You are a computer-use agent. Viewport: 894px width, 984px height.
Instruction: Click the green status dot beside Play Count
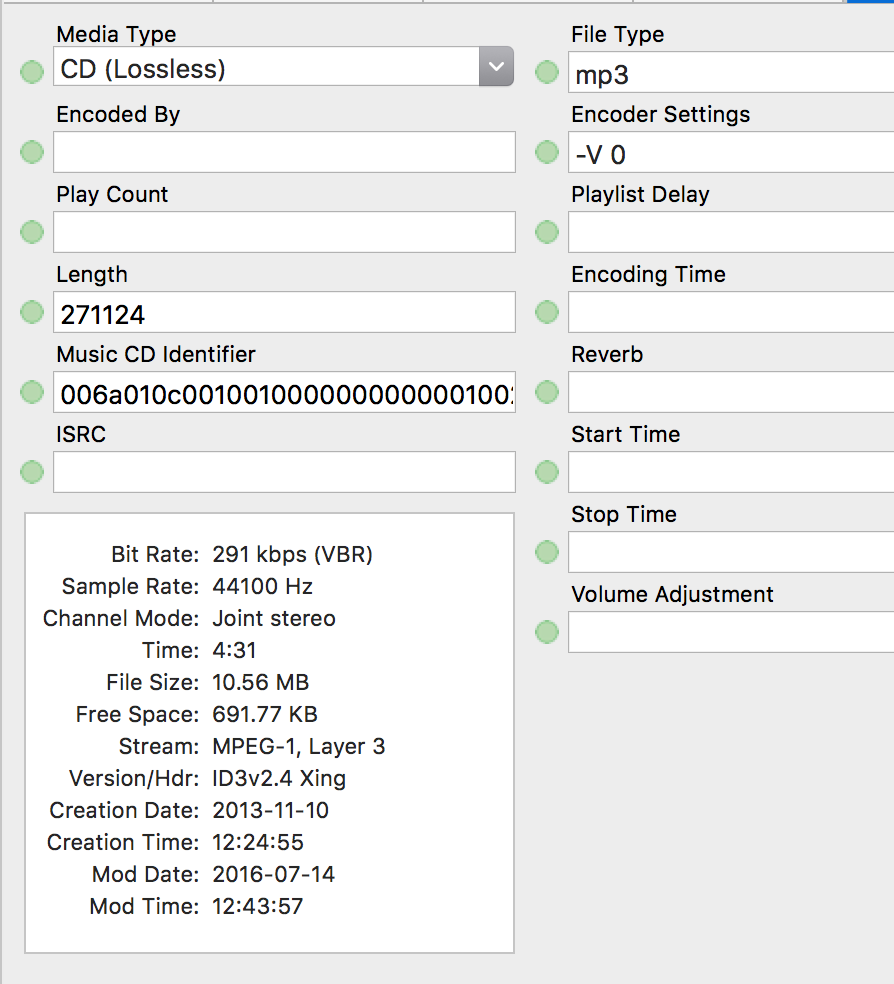coord(32,232)
